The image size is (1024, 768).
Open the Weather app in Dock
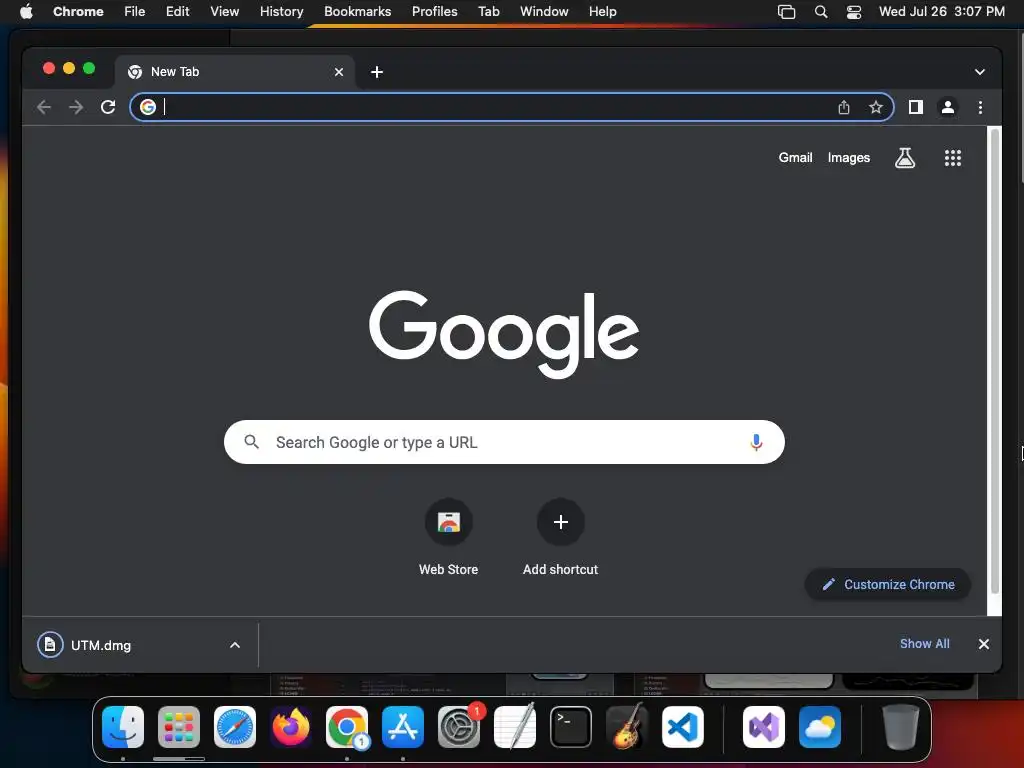click(820, 727)
